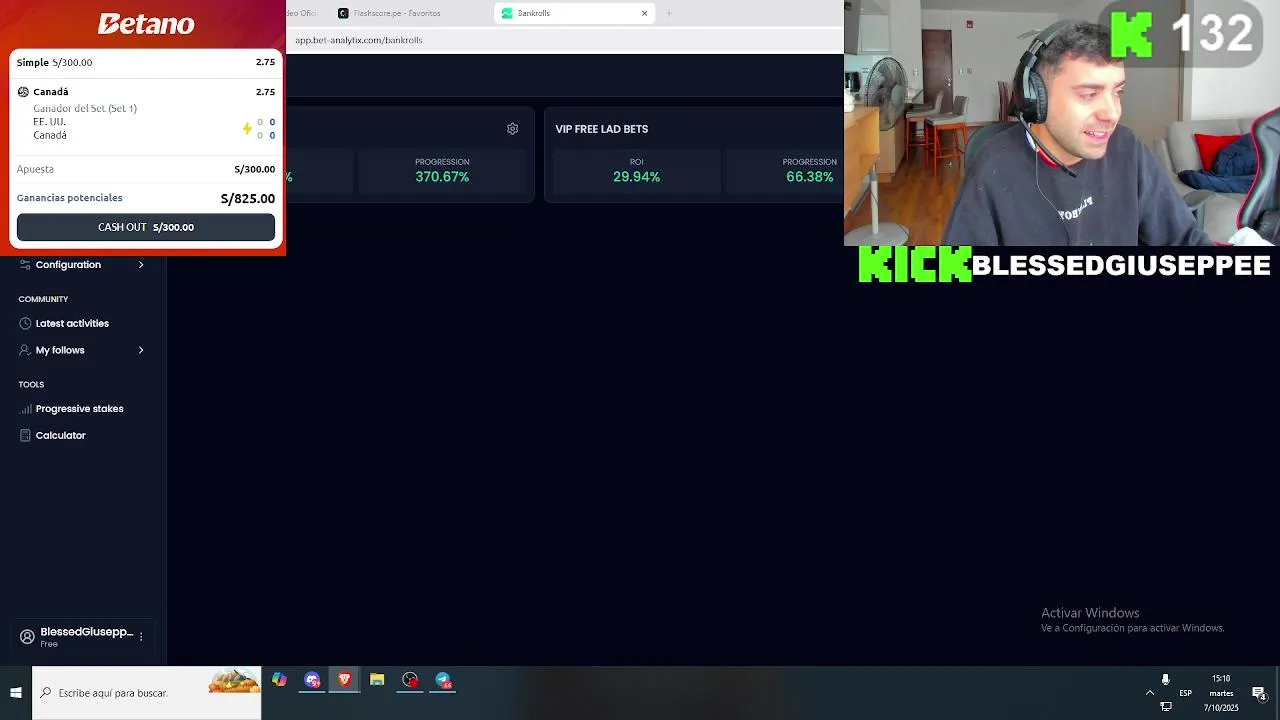Open the Discord taskbar icon
Image resolution: width=1280 pixels, height=720 pixels.
[312, 680]
